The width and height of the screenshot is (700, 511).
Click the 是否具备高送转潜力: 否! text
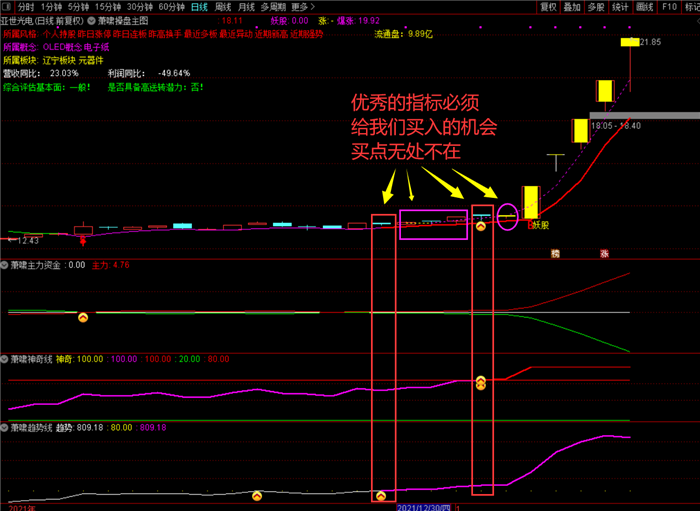point(155,87)
